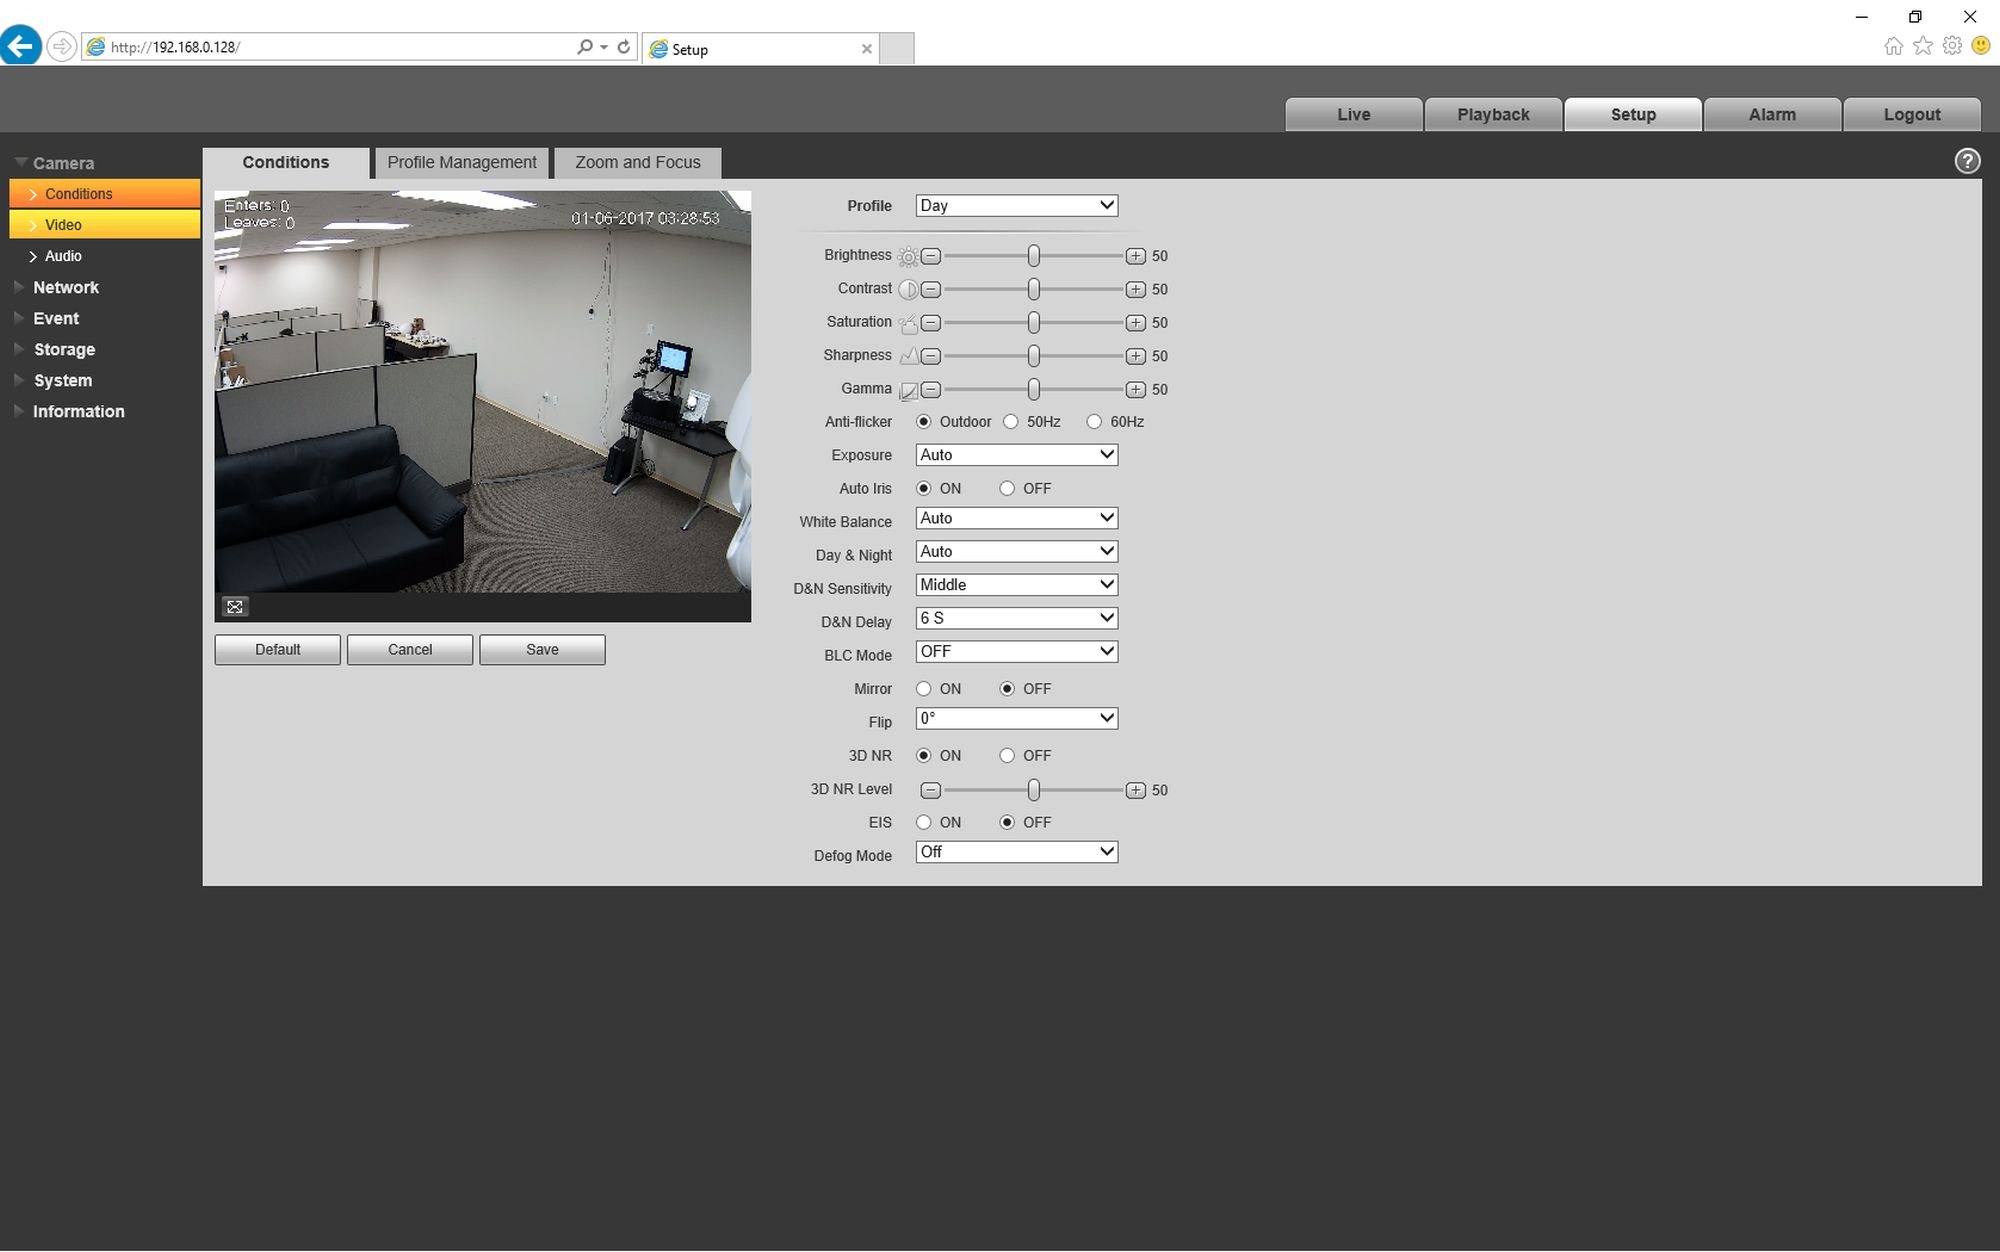Click the camera live preview image

[x=483, y=392]
